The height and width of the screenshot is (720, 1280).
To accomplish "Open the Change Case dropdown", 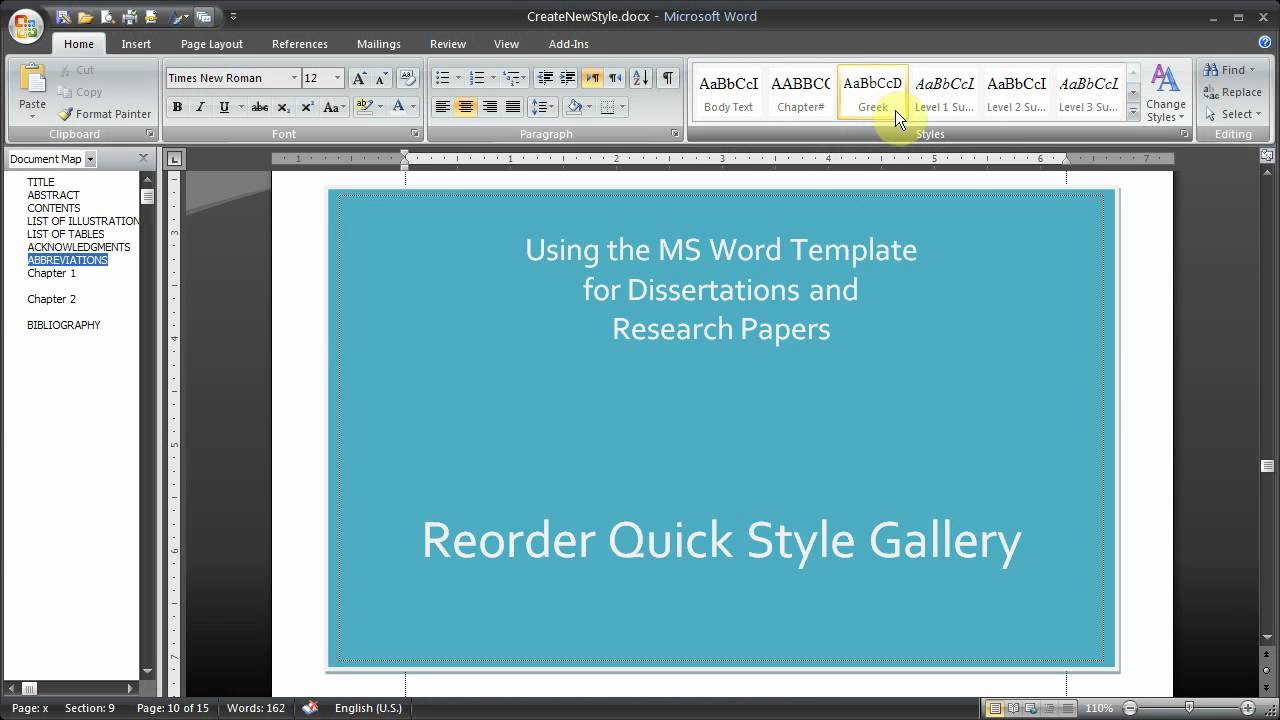I will tap(334, 107).
